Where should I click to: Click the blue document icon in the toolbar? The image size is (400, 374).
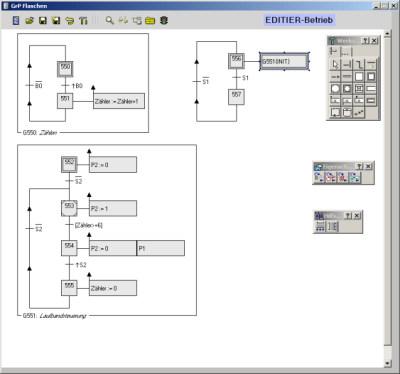pos(16,21)
